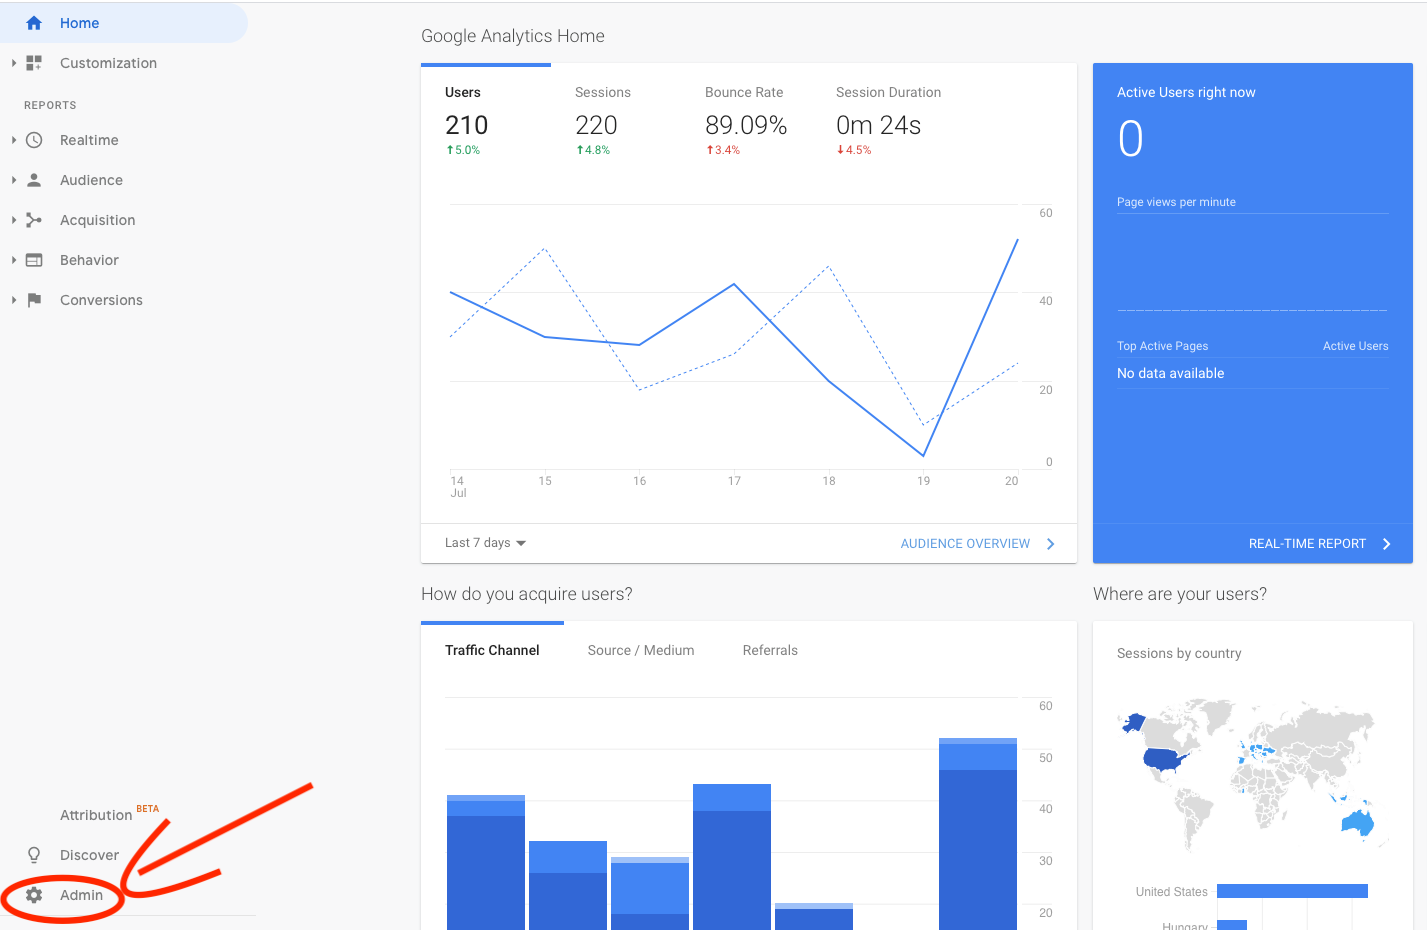Click the Realtime clock icon
The image size is (1427, 930).
click(34, 140)
